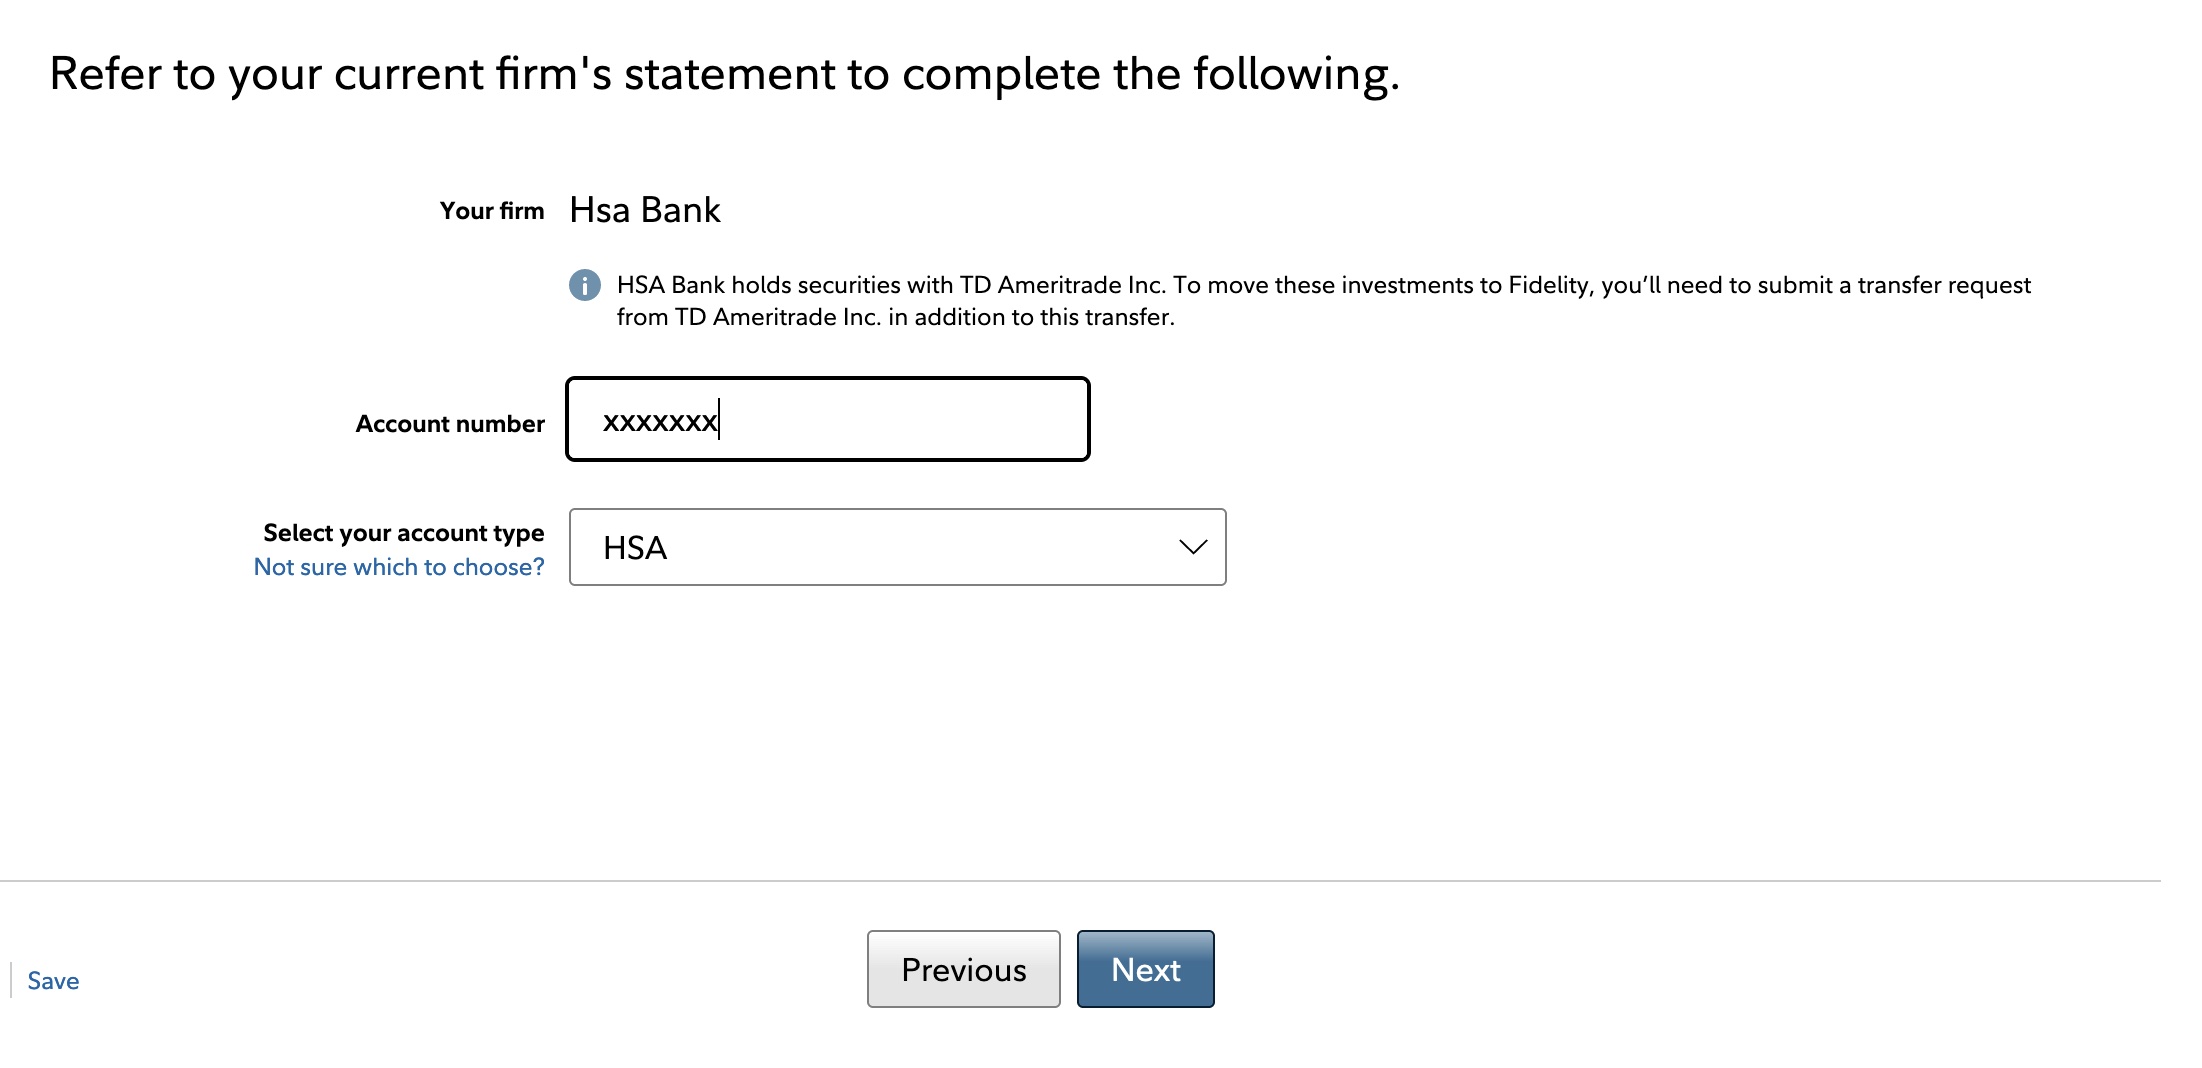
Task: Click the currently selected HSA value
Action: (633, 547)
